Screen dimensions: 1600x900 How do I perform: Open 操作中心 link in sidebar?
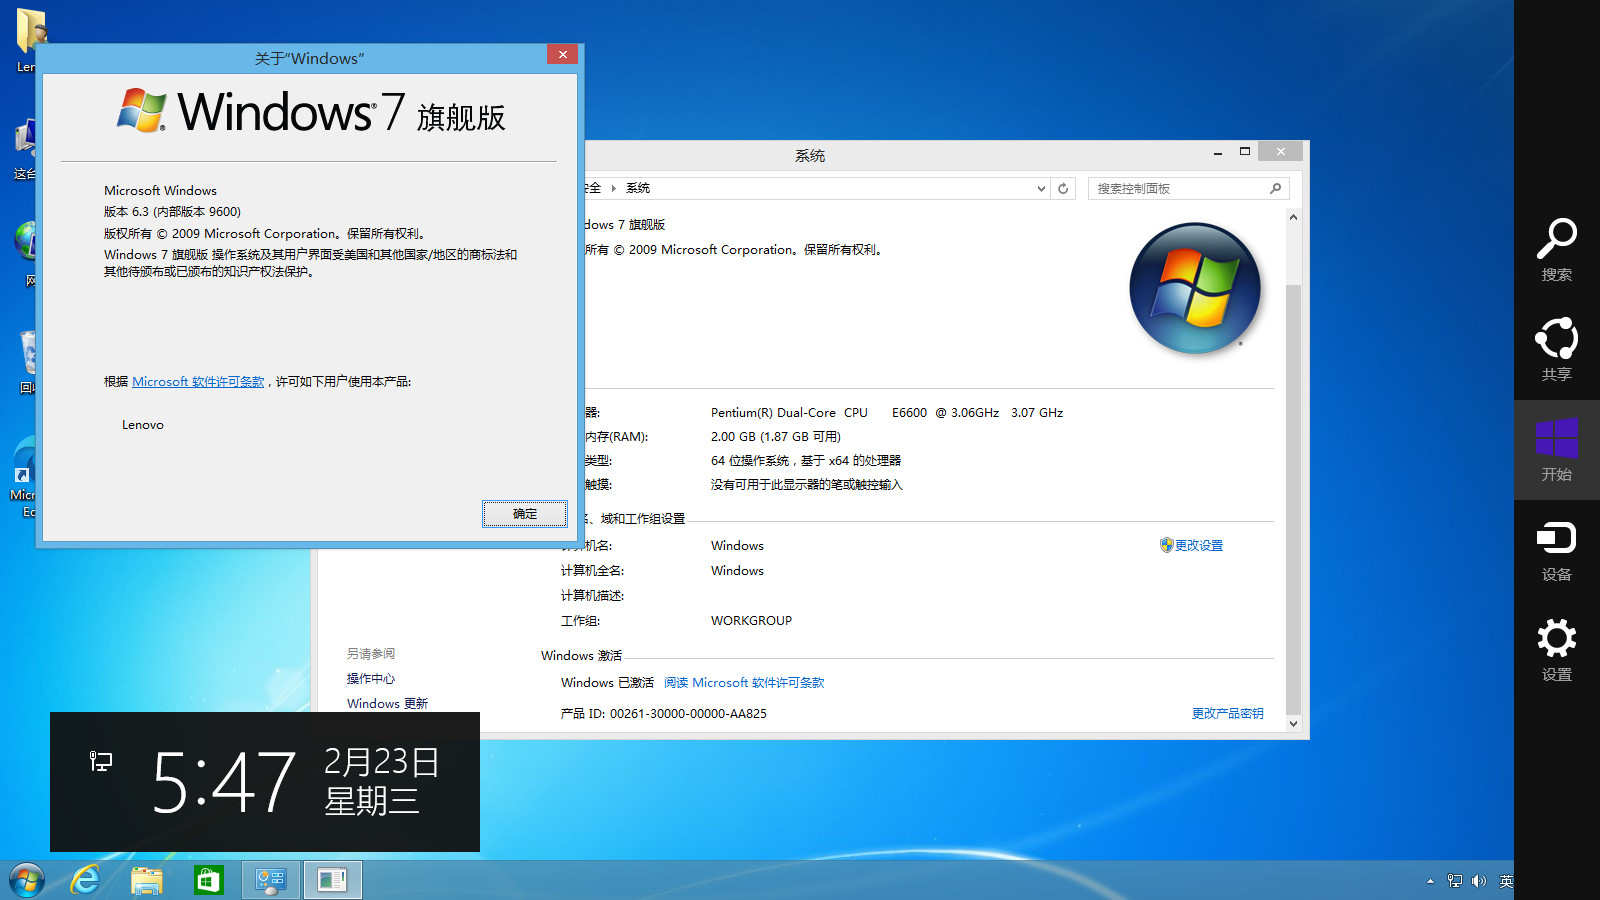click(371, 679)
